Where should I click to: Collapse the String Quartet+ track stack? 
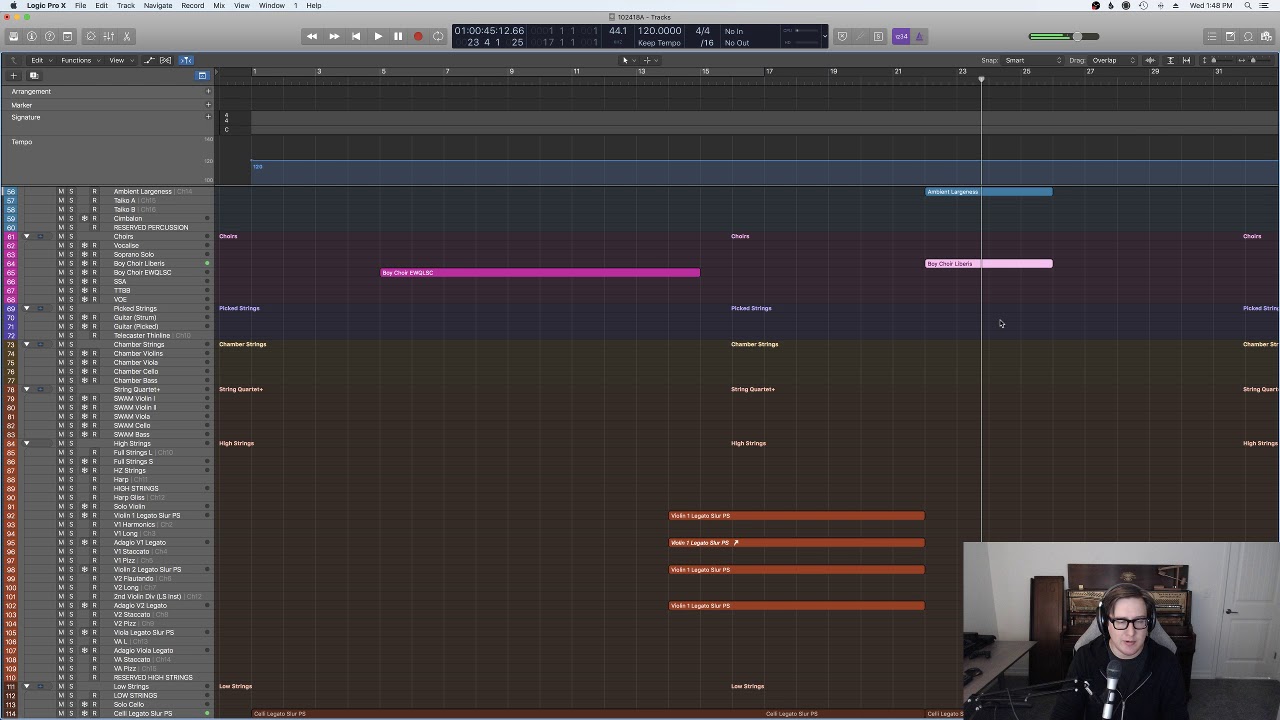[27, 389]
